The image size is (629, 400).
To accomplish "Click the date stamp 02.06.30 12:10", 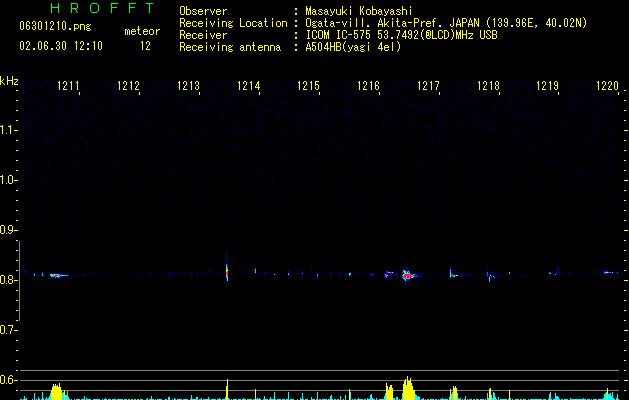I will point(61,46).
